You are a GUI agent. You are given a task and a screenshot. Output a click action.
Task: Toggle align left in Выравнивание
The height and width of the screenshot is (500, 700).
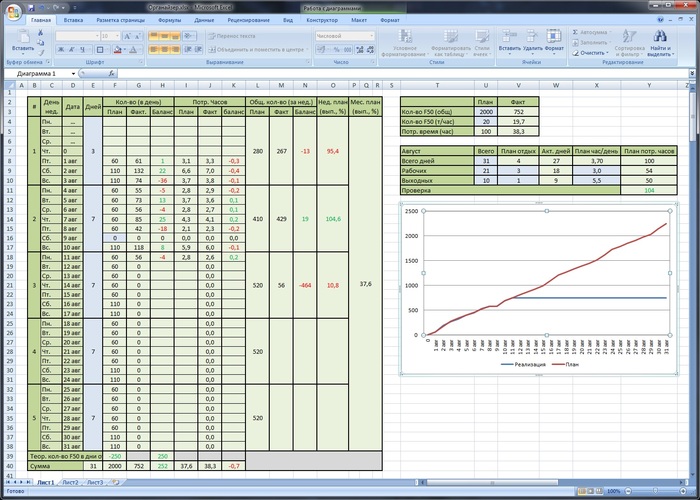click(x=154, y=50)
